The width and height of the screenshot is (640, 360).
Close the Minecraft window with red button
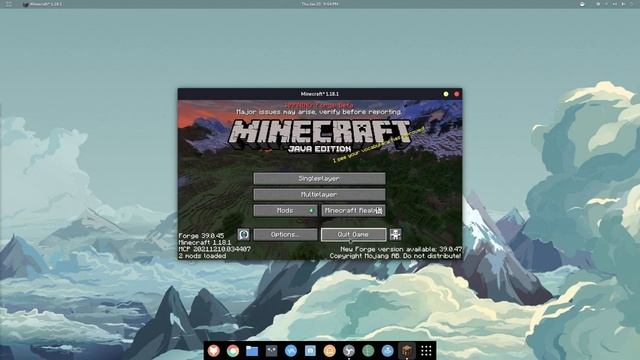[456, 94]
